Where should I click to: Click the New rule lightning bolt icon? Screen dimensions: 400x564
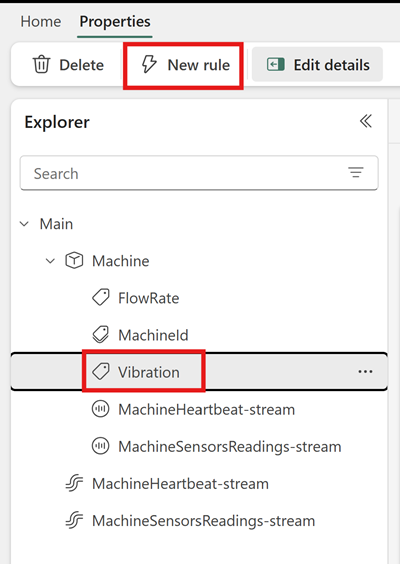coord(149,65)
